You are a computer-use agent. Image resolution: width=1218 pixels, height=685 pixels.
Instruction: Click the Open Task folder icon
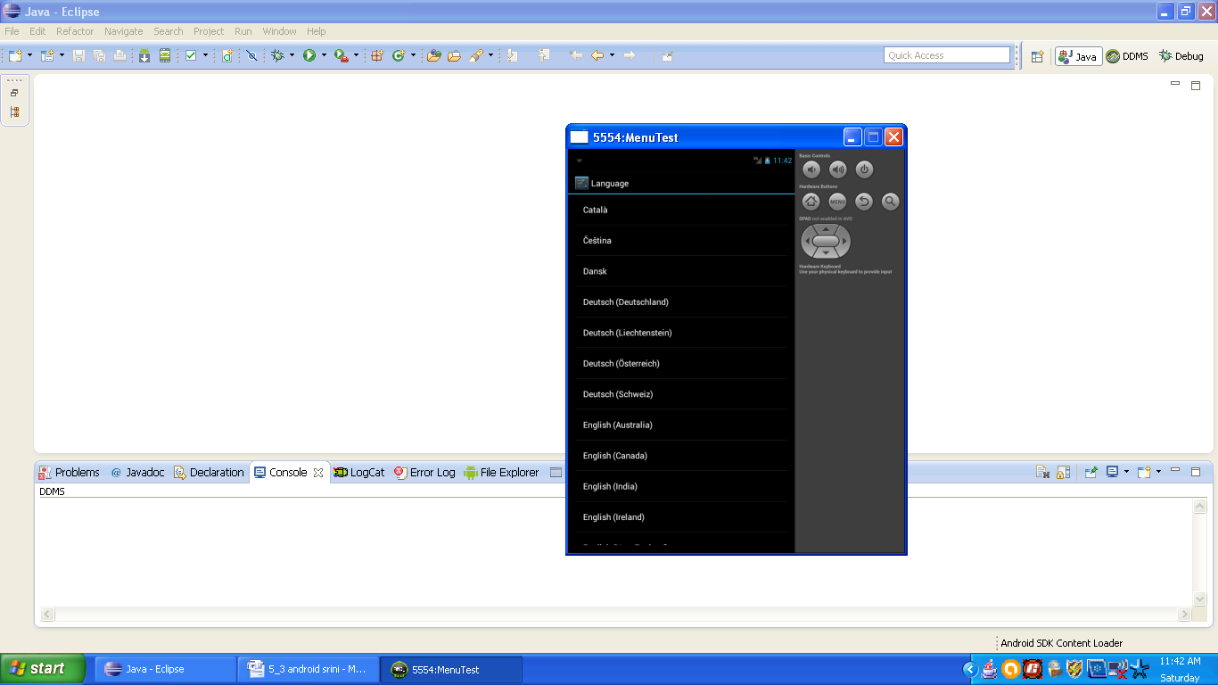tap(454, 56)
